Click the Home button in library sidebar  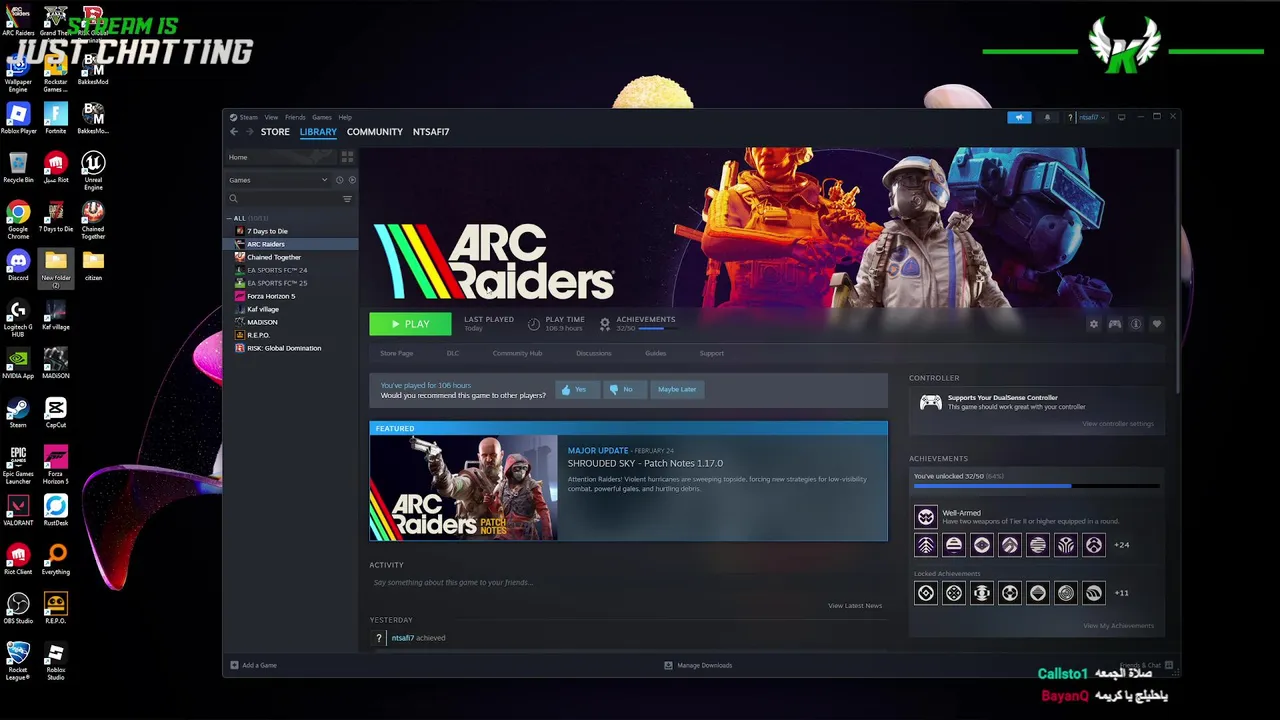(x=280, y=157)
